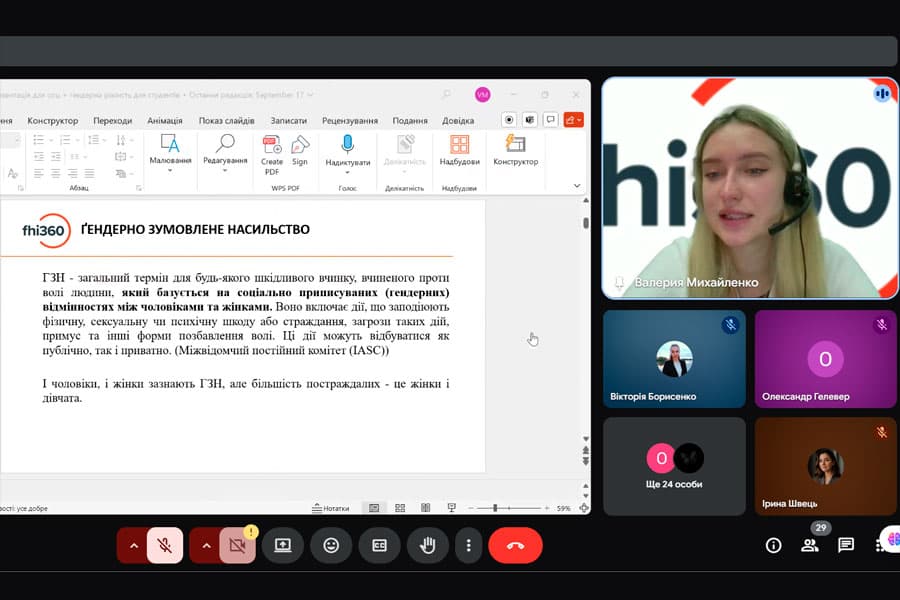Toggle closed captions button
This screenshot has height=600, width=900.
click(379, 545)
